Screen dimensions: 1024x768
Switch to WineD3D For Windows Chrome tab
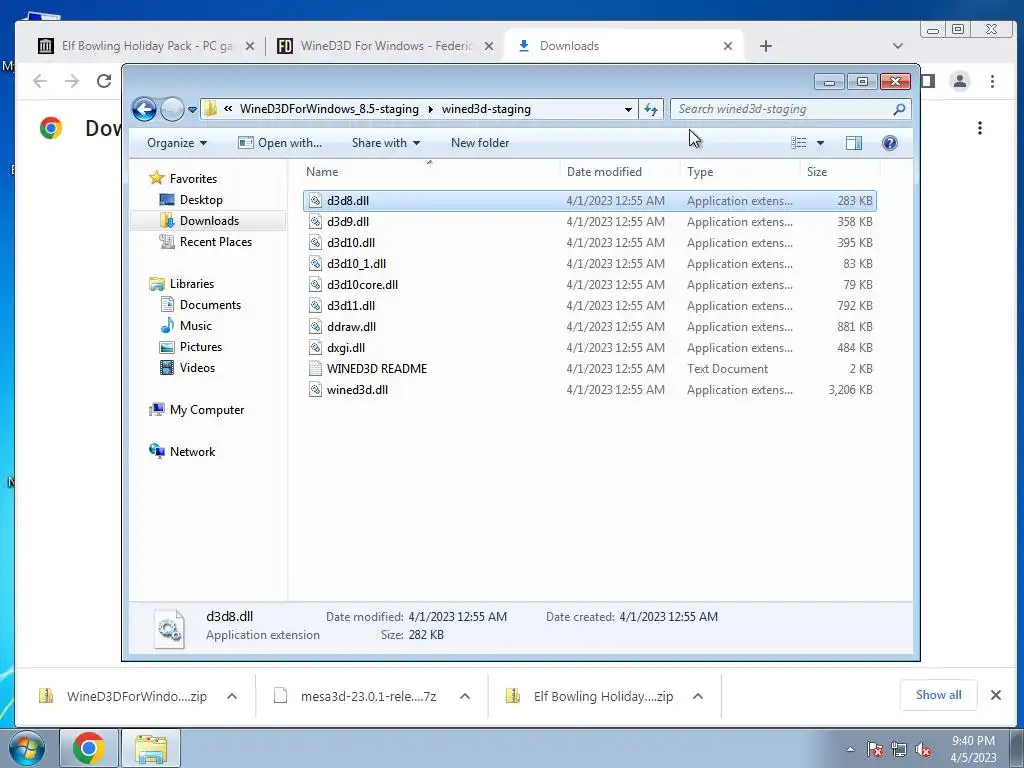tap(384, 46)
